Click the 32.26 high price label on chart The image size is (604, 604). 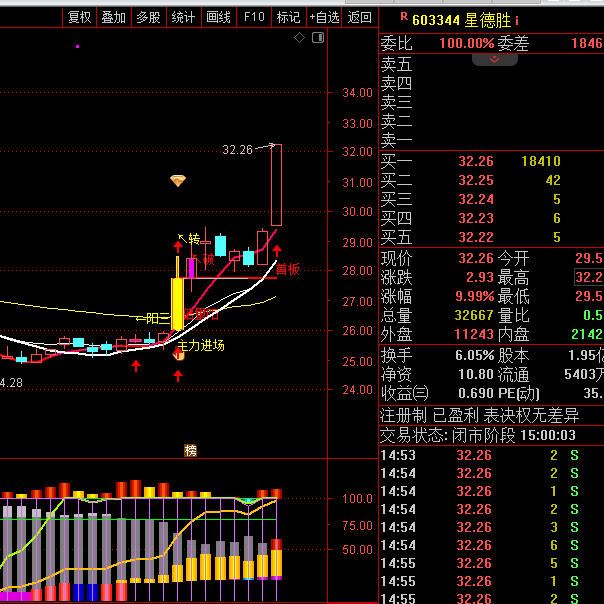(237, 150)
